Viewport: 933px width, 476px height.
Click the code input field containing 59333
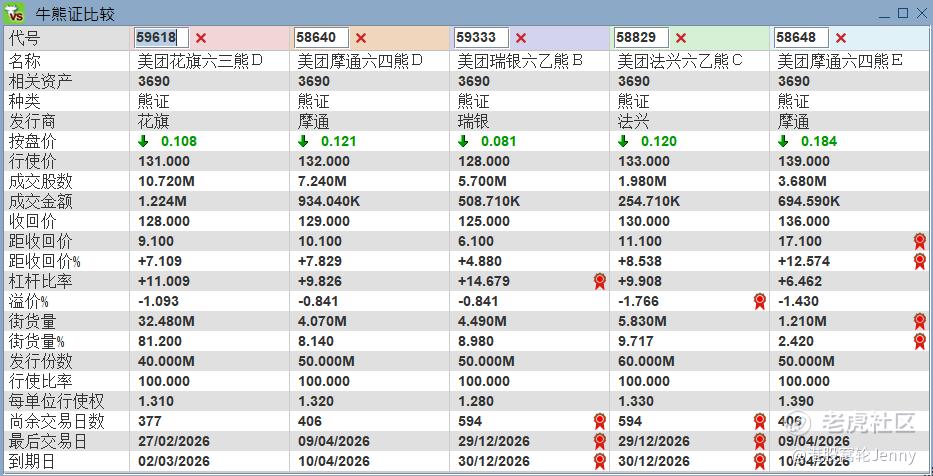481,37
